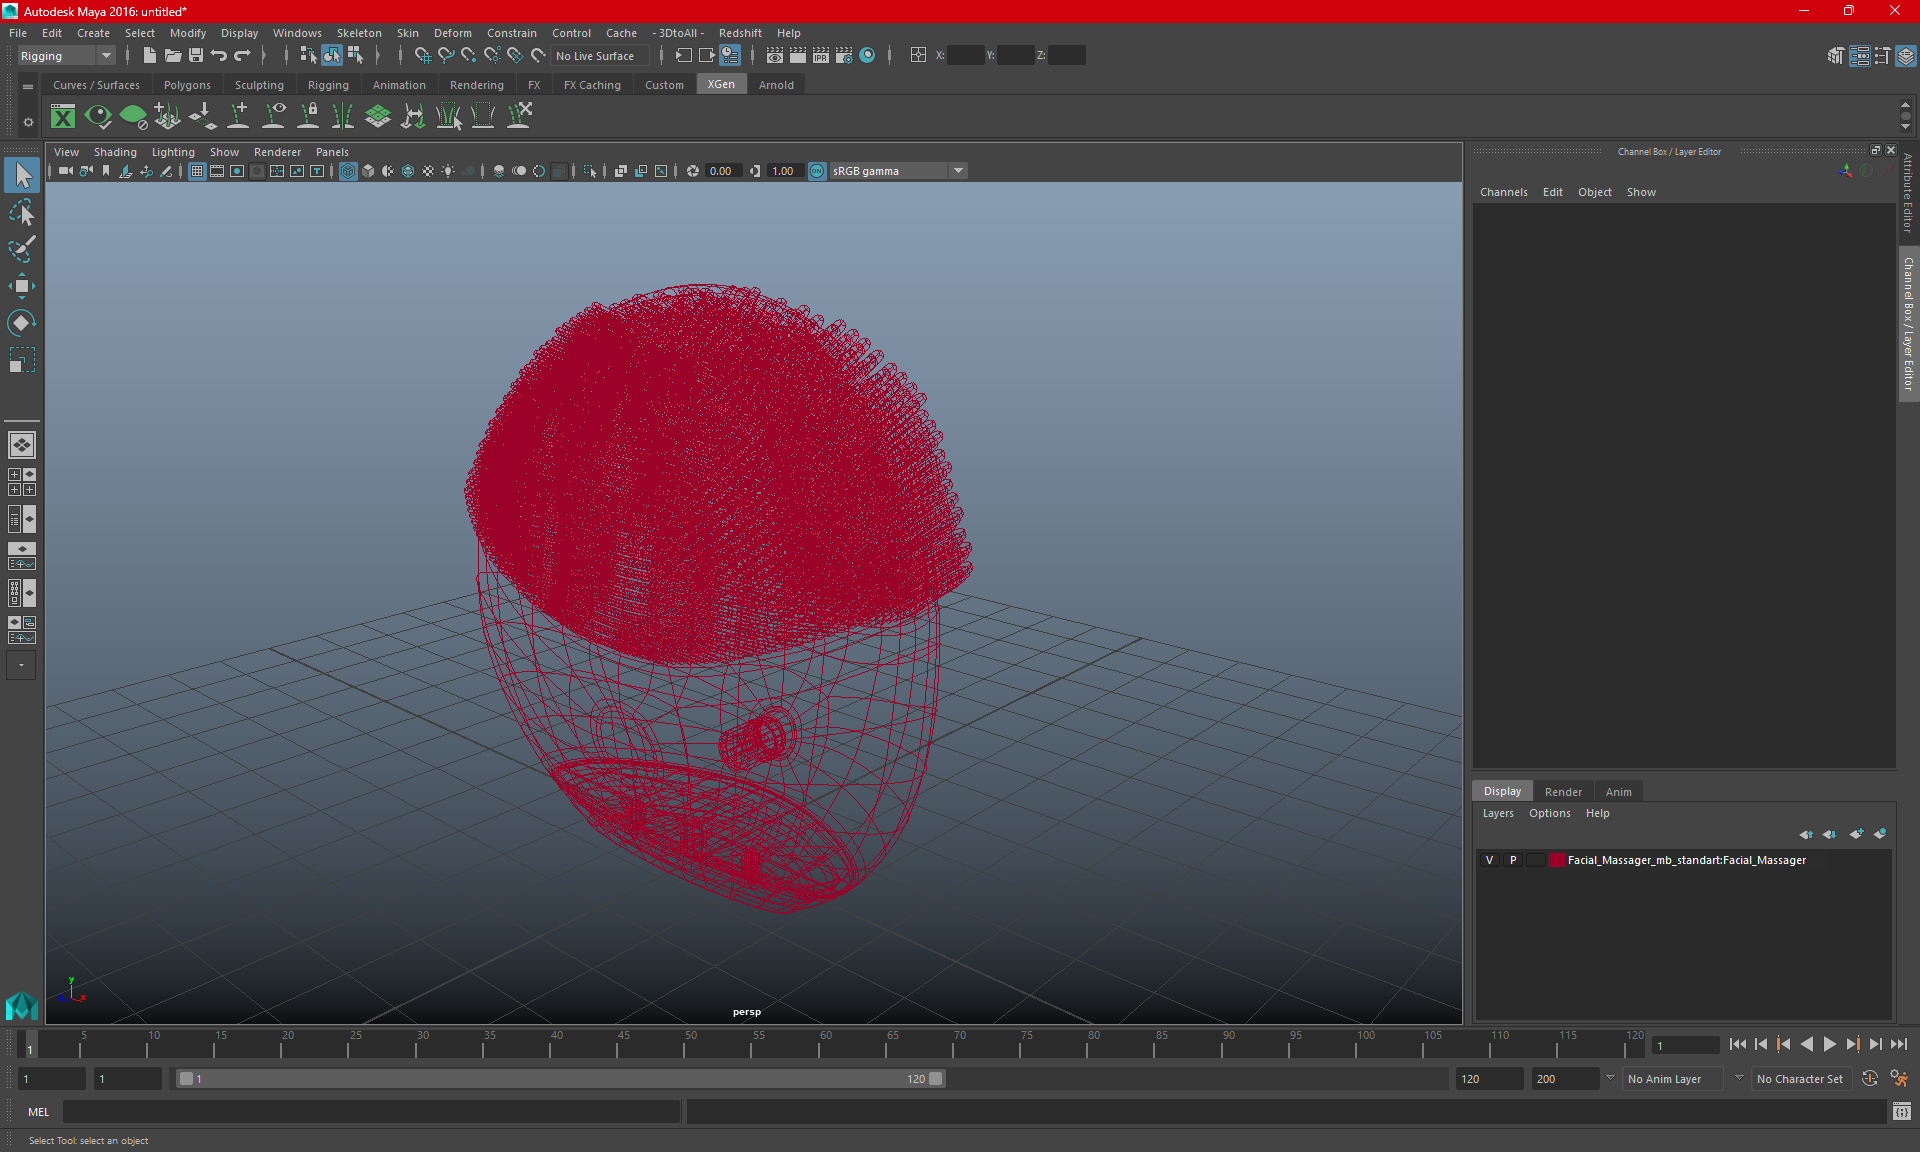Click the move layer up icon

[1806, 834]
